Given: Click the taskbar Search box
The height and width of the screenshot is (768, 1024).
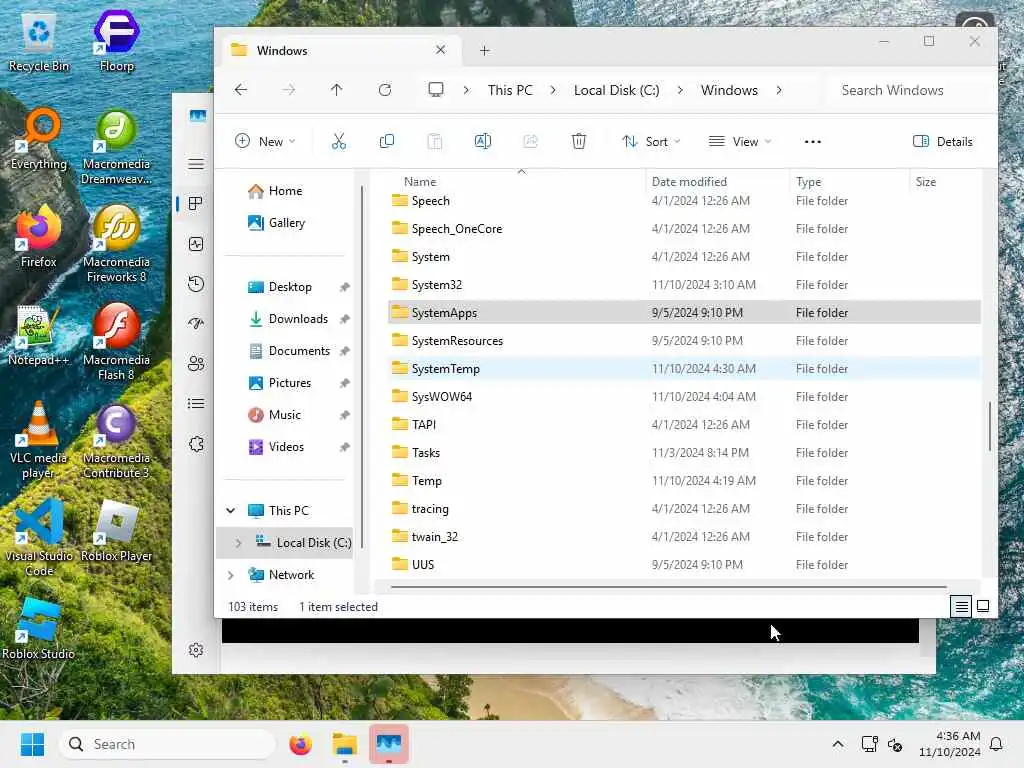Looking at the screenshot, I should coord(167,744).
